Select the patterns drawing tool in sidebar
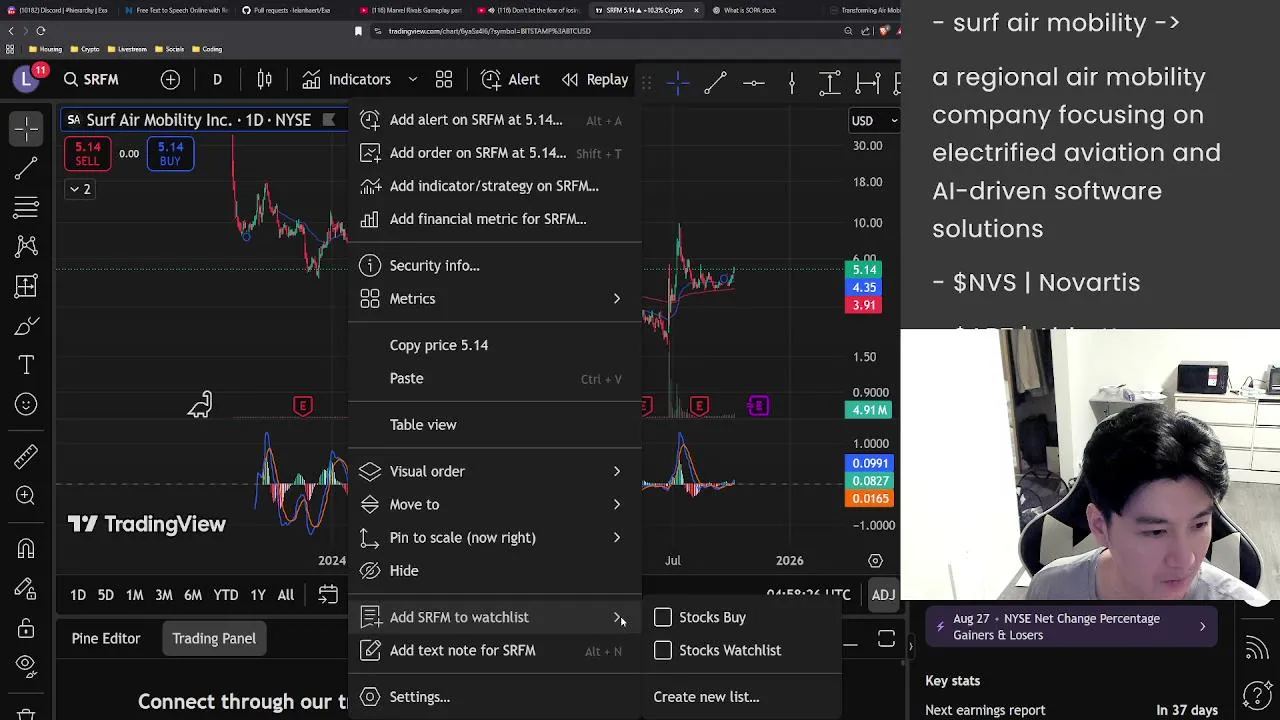This screenshot has height=720, width=1280. [x=26, y=246]
